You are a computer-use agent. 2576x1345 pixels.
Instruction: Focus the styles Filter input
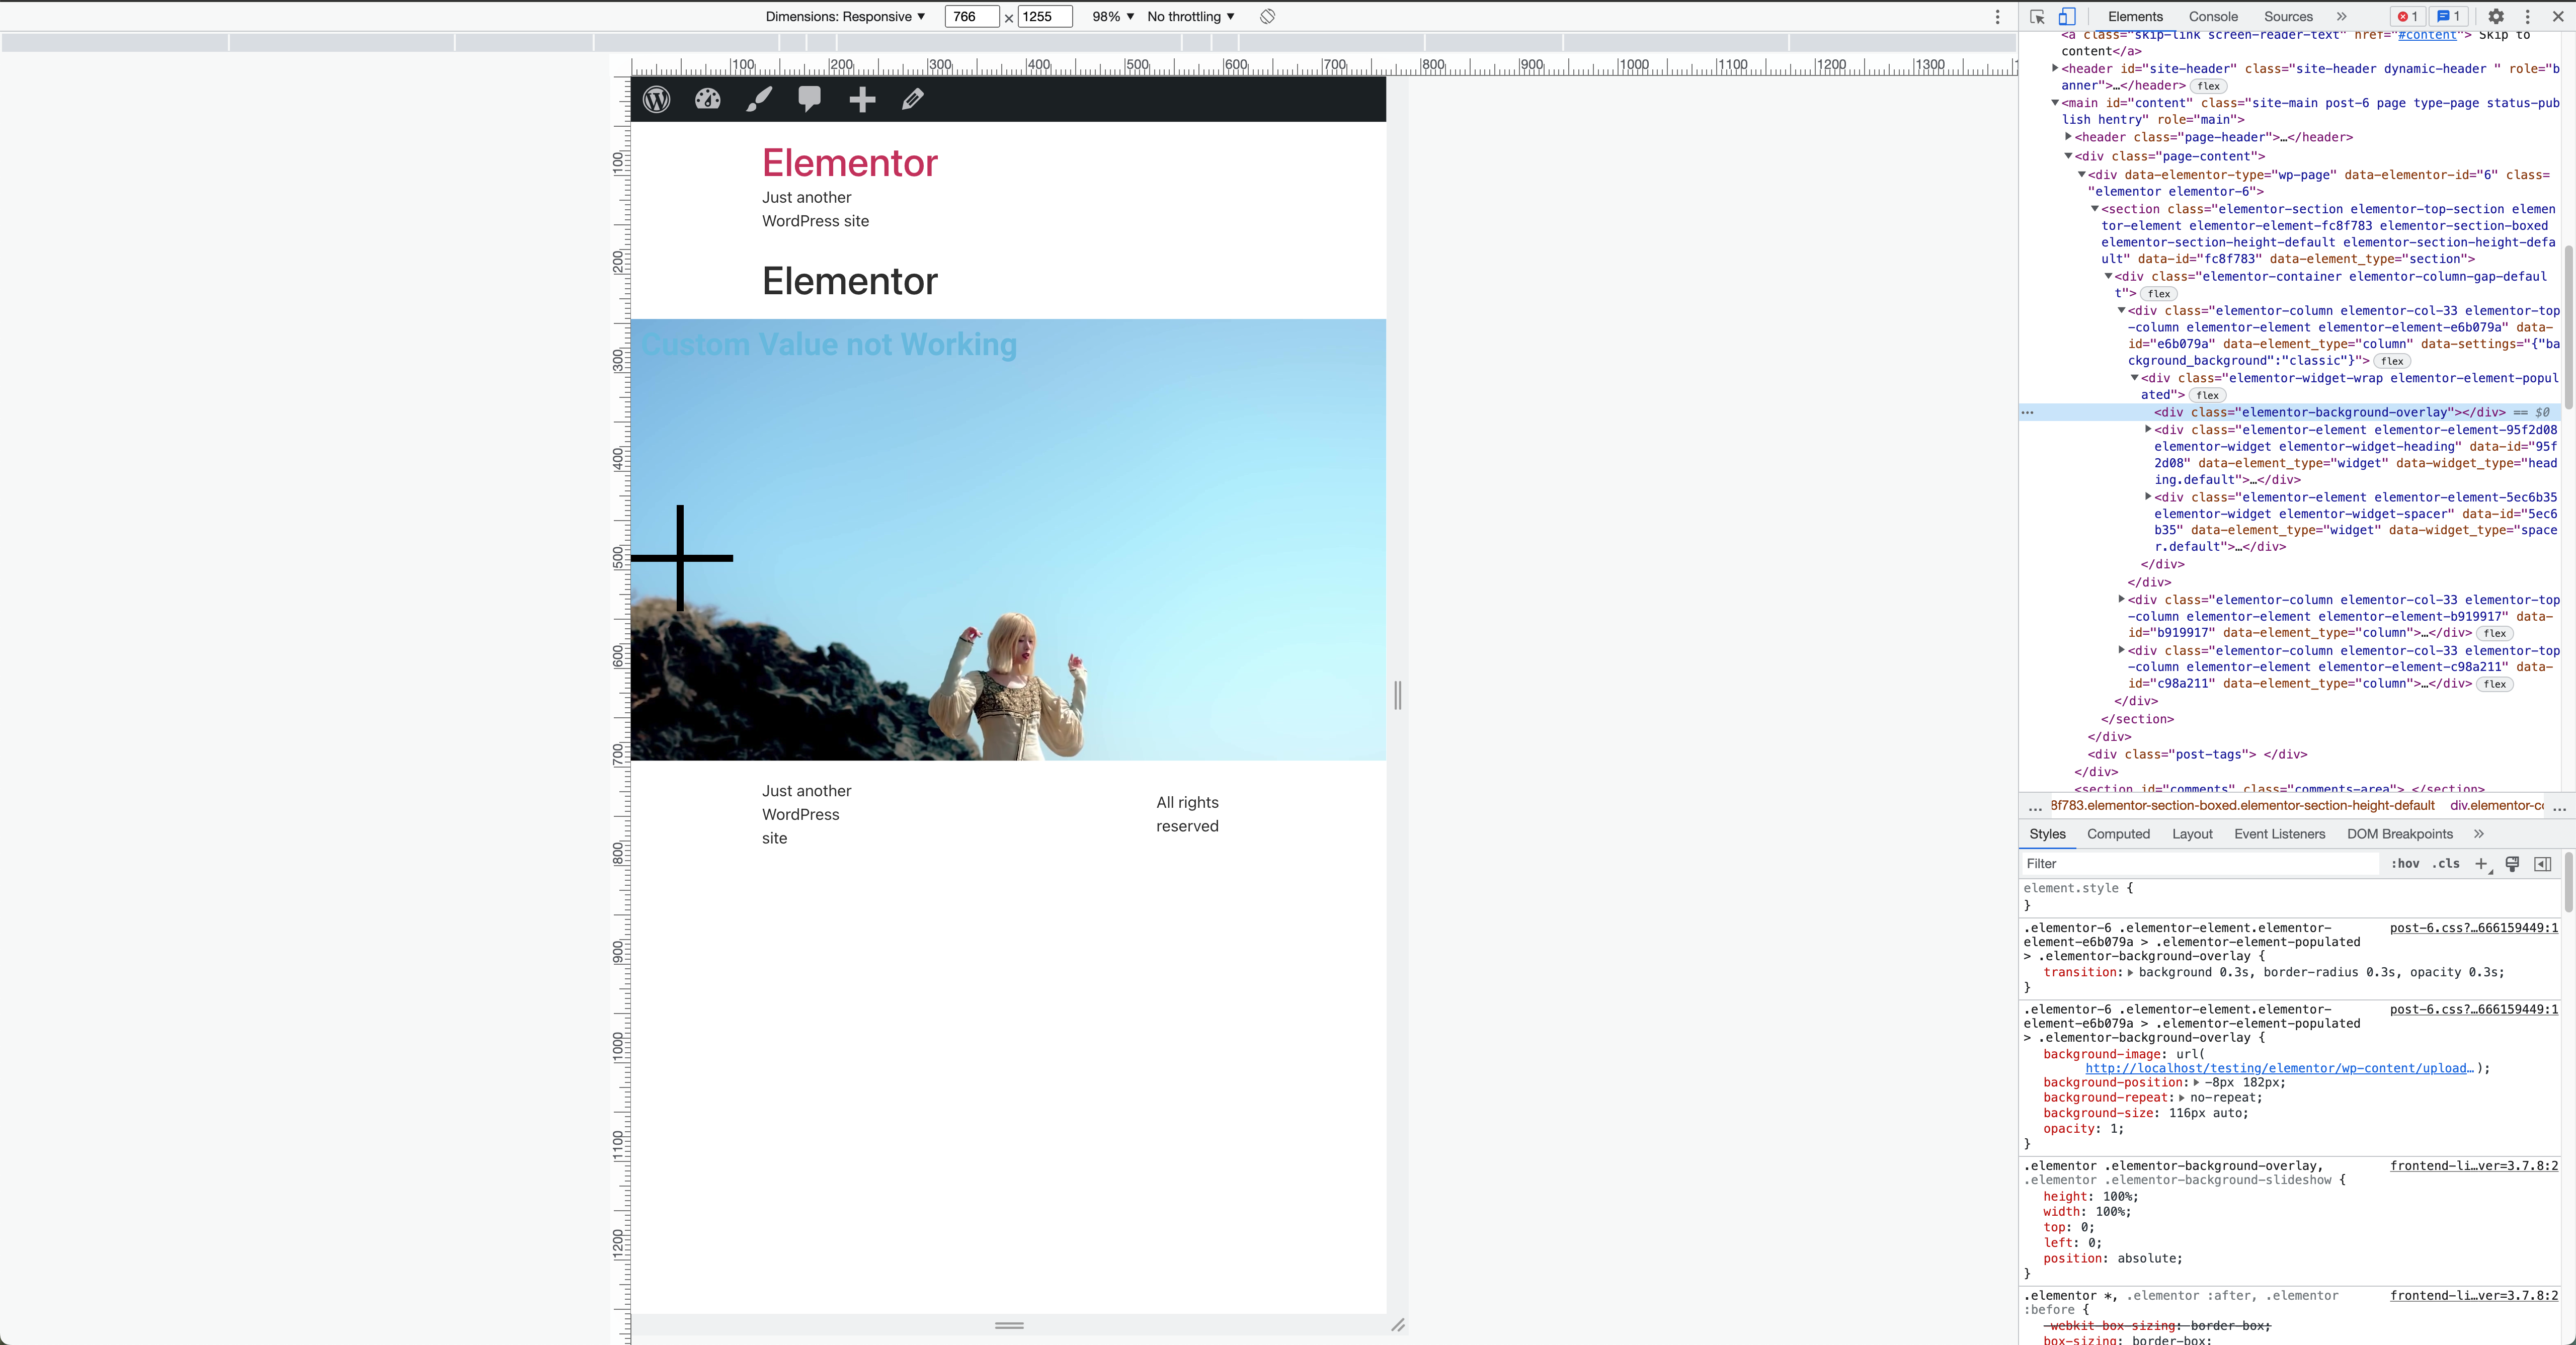tap(2200, 864)
